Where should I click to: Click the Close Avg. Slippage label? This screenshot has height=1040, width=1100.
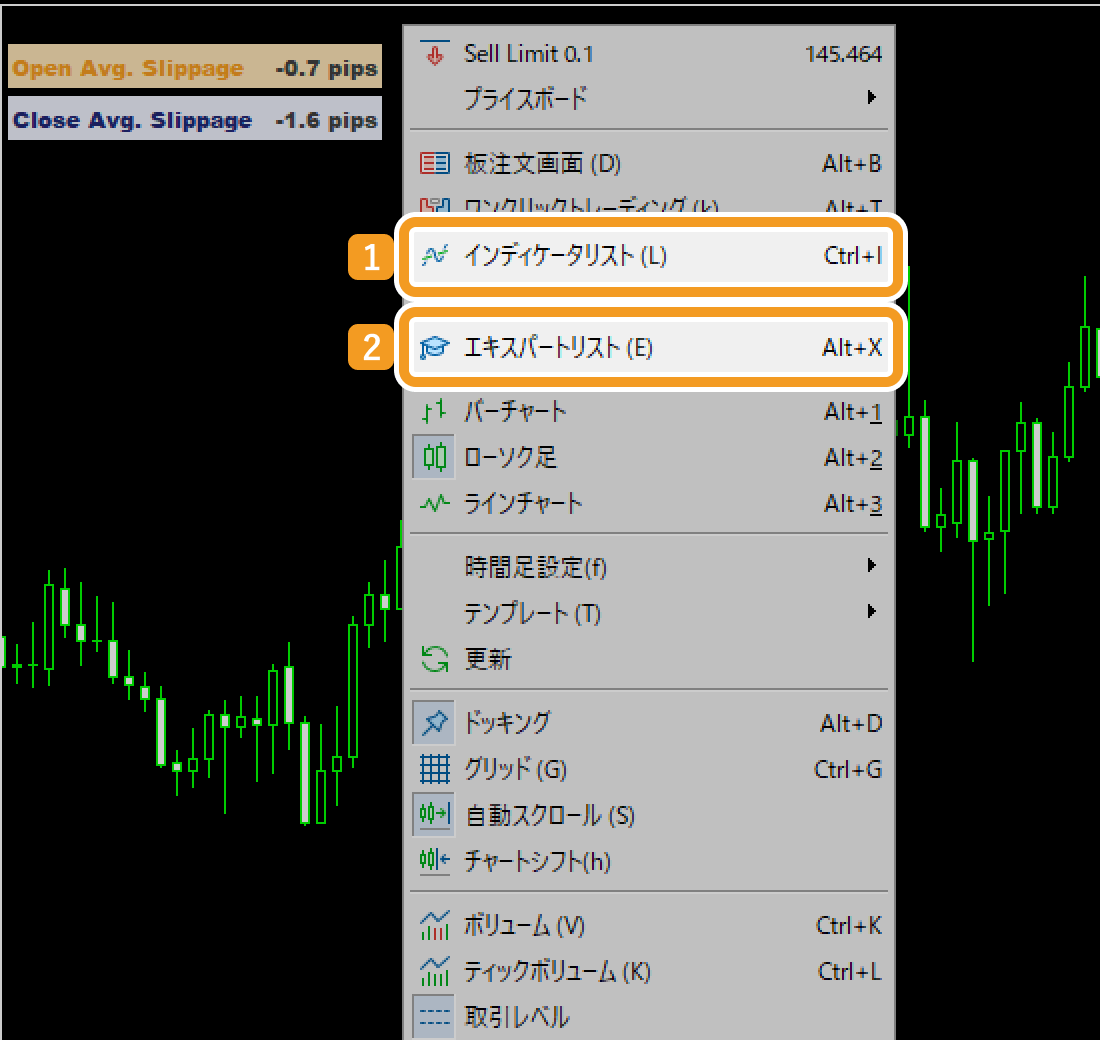click(132, 121)
